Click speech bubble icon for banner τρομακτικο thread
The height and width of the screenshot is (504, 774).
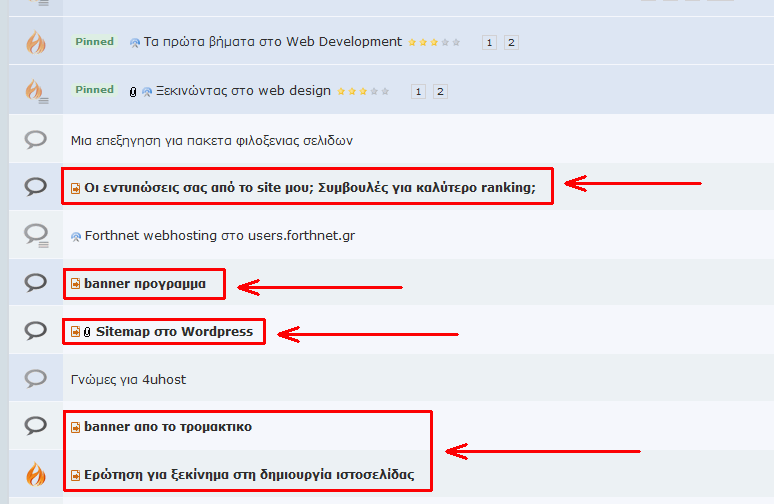[36, 426]
